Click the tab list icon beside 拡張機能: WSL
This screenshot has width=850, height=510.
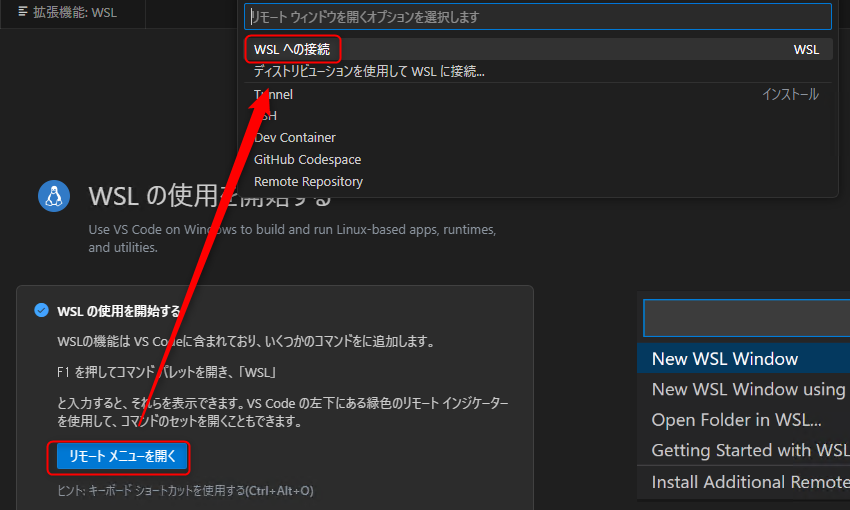tap(23, 12)
